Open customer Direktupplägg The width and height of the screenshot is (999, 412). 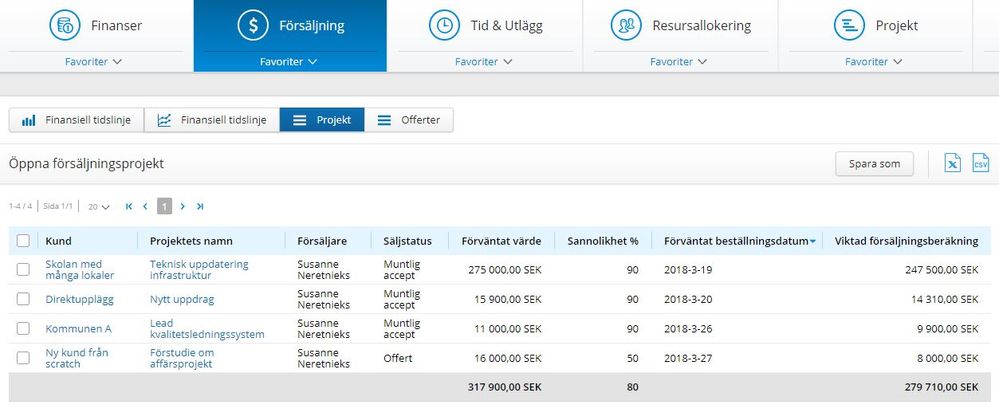coord(79,299)
